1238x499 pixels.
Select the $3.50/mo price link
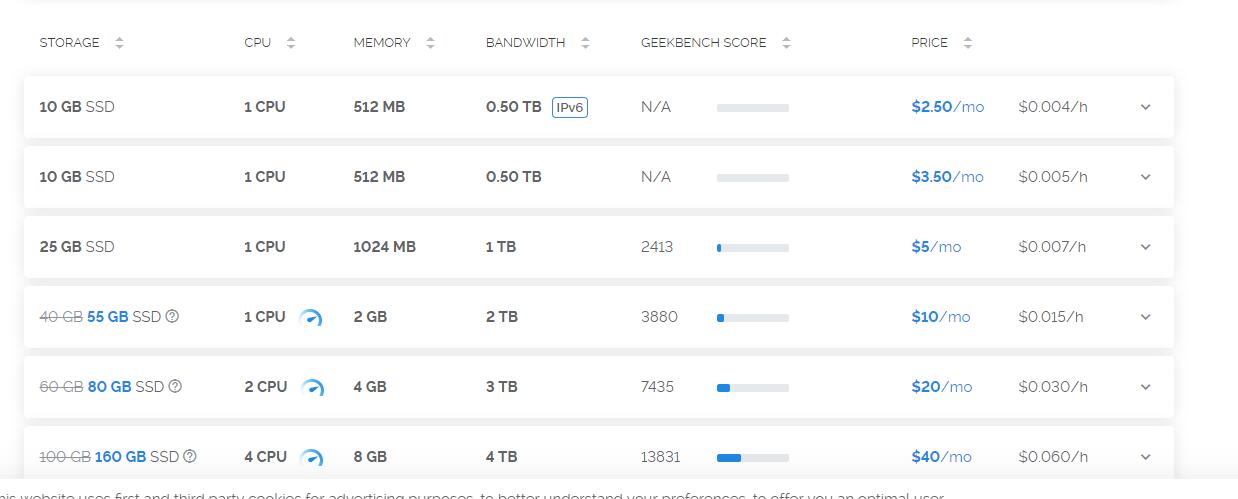947,177
